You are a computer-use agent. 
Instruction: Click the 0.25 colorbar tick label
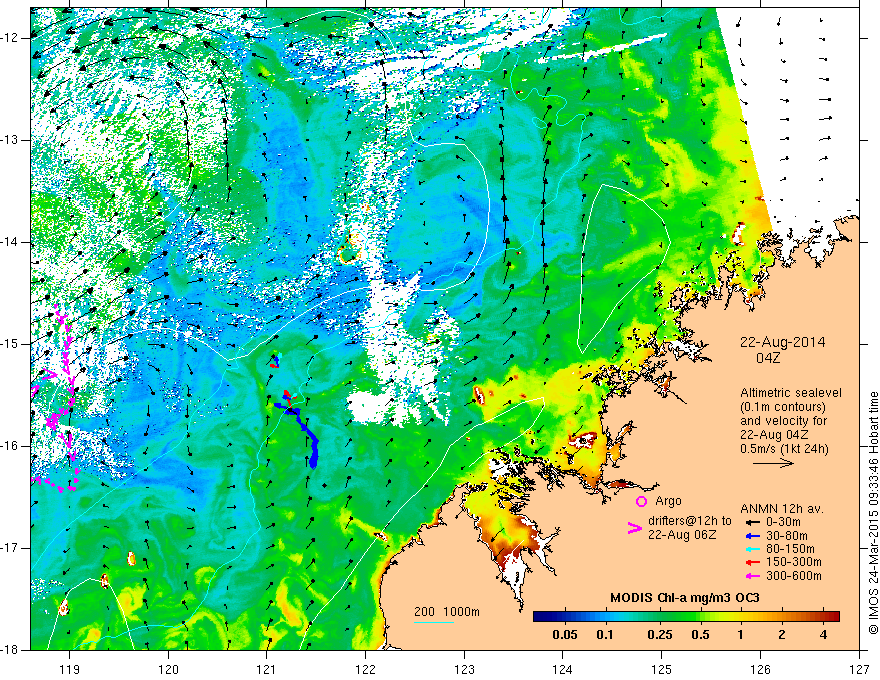pyautogui.click(x=659, y=635)
